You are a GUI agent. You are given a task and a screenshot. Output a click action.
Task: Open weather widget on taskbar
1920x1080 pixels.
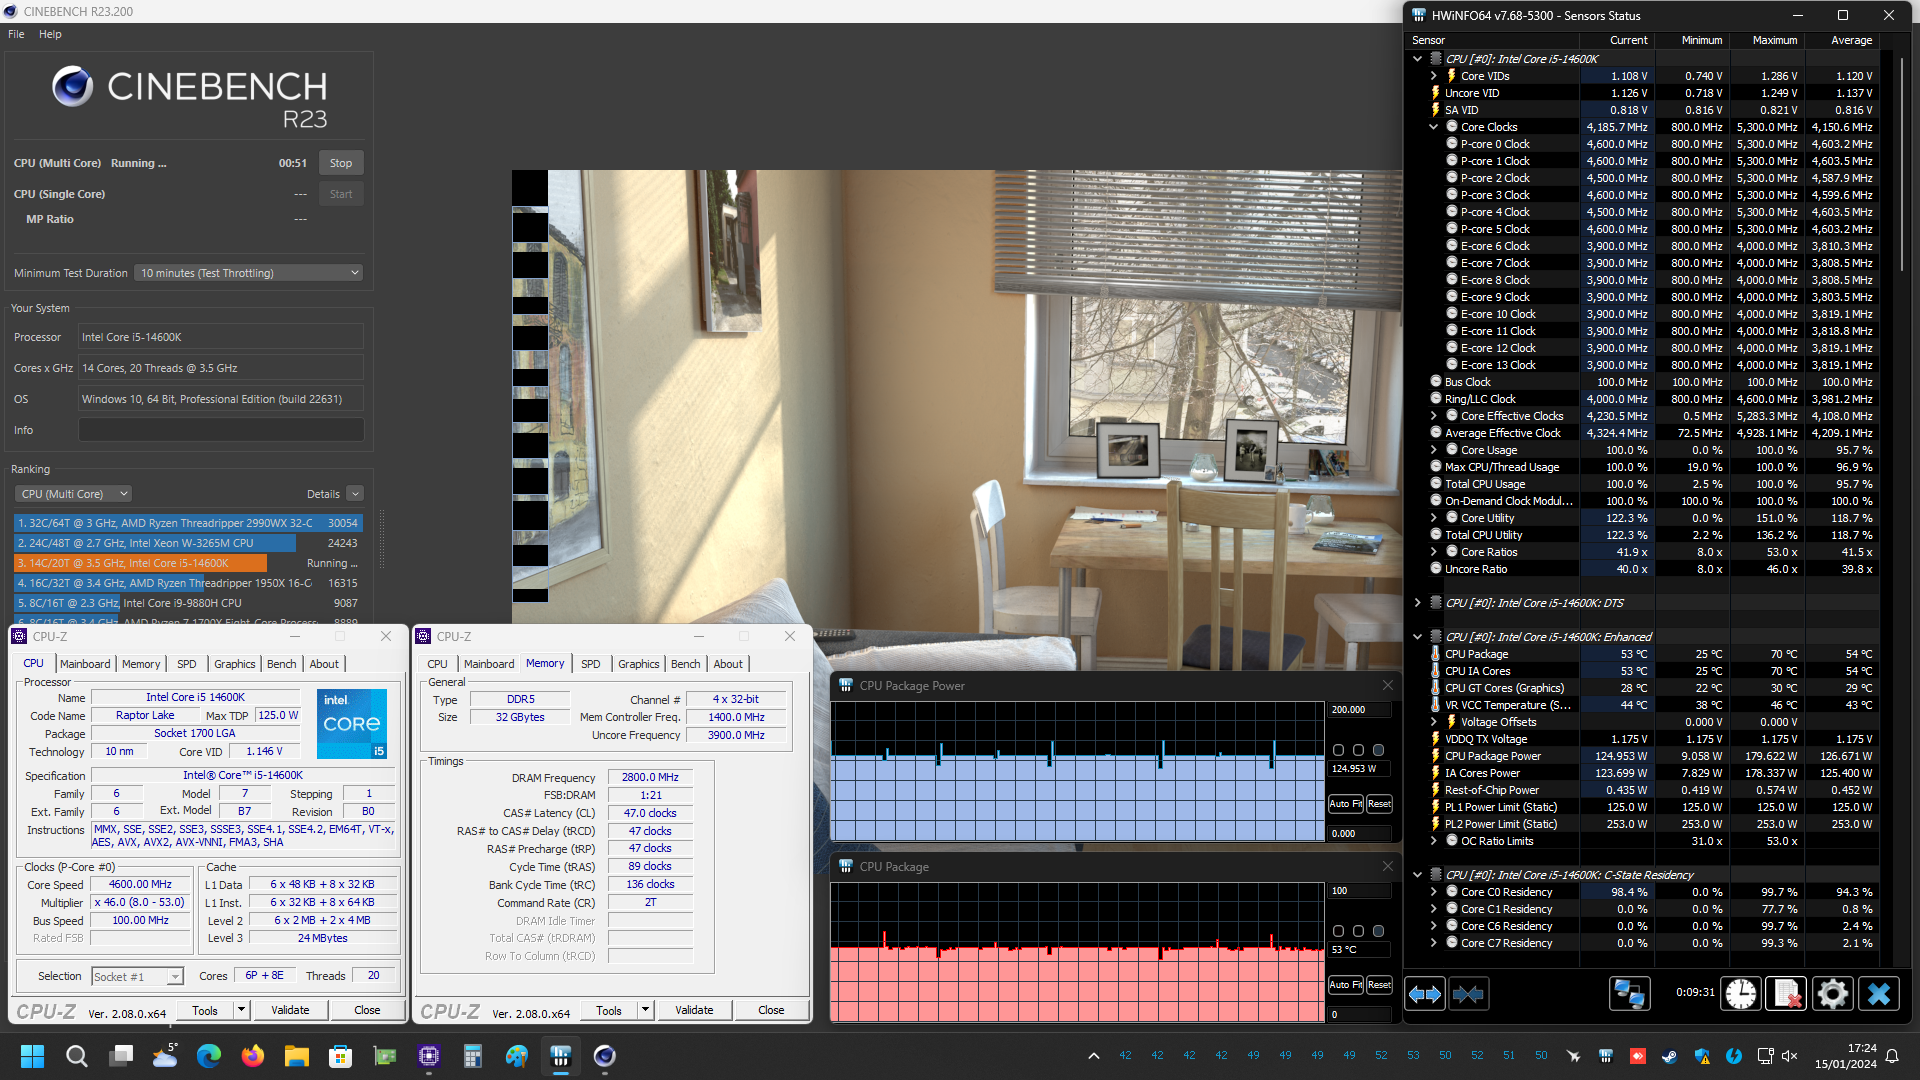point(165,1056)
